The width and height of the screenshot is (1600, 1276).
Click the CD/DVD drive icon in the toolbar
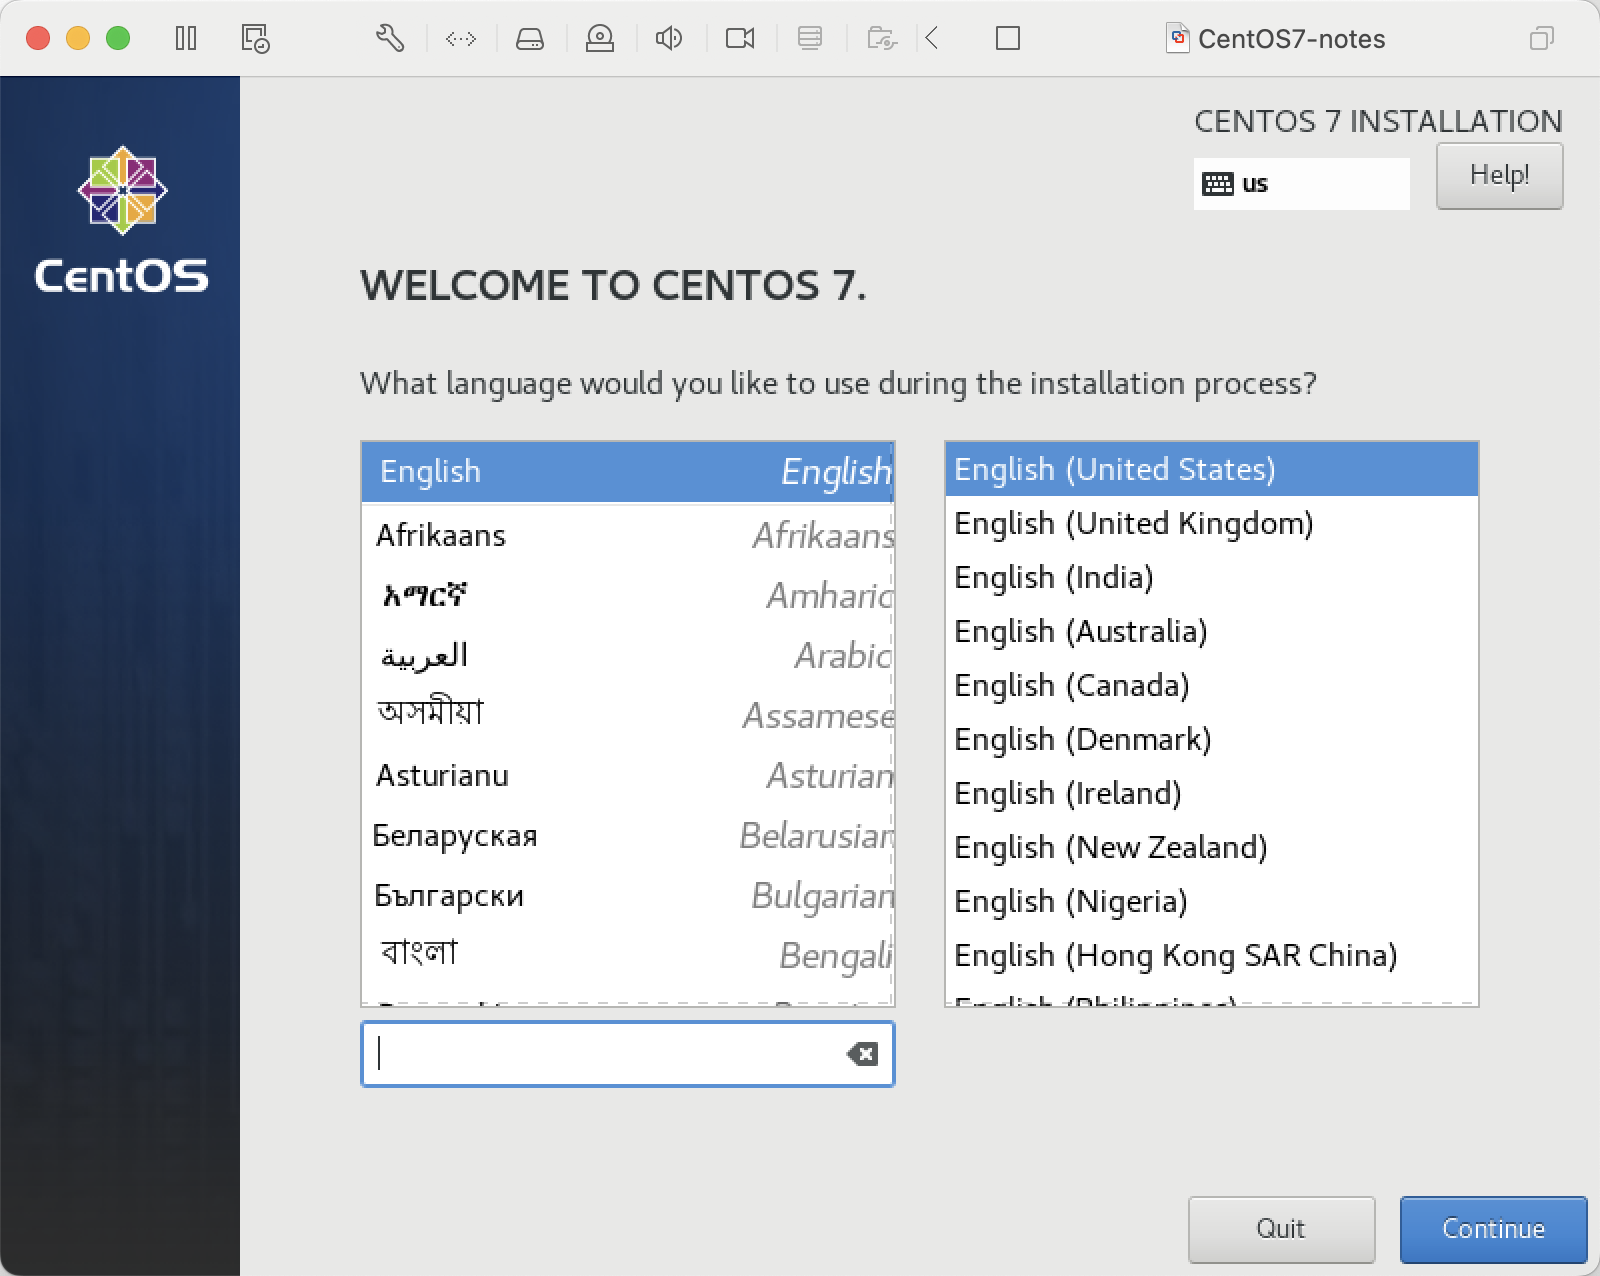tap(600, 39)
